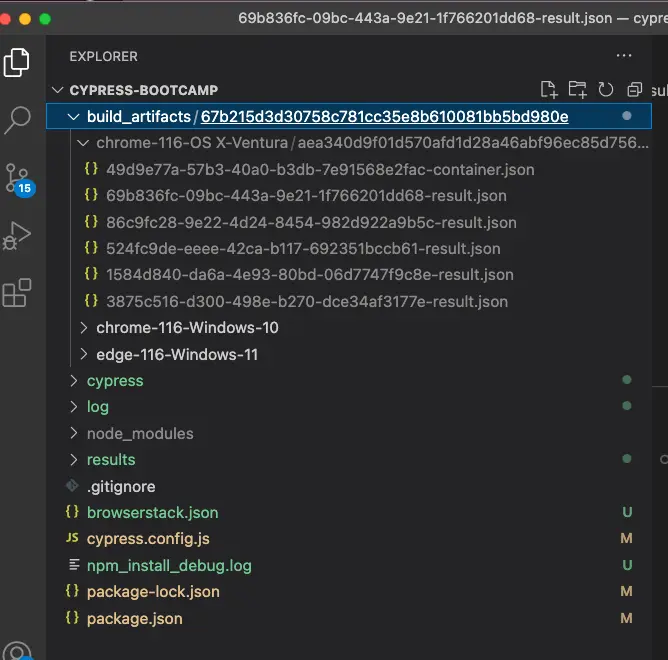
Task: Open the Extensions view icon
Action: (17, 293)
